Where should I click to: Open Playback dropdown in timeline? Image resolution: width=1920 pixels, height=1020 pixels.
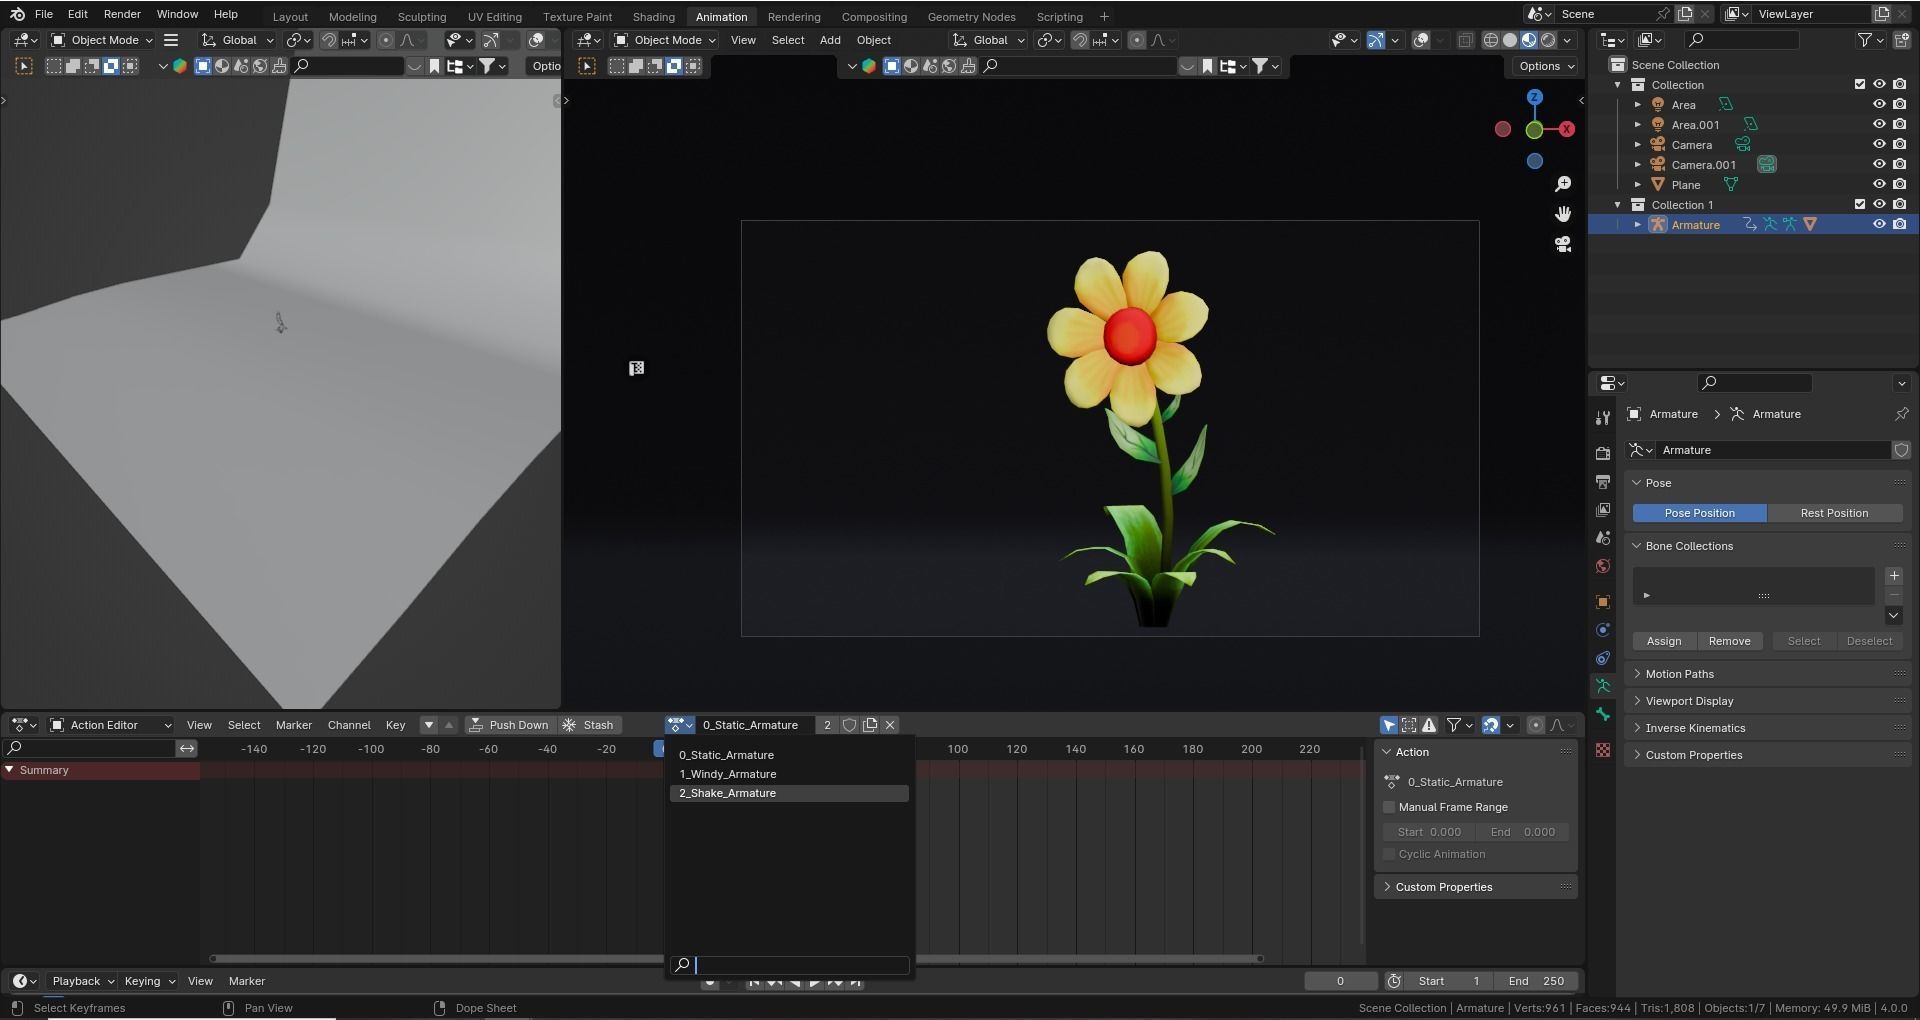(81, 981)
